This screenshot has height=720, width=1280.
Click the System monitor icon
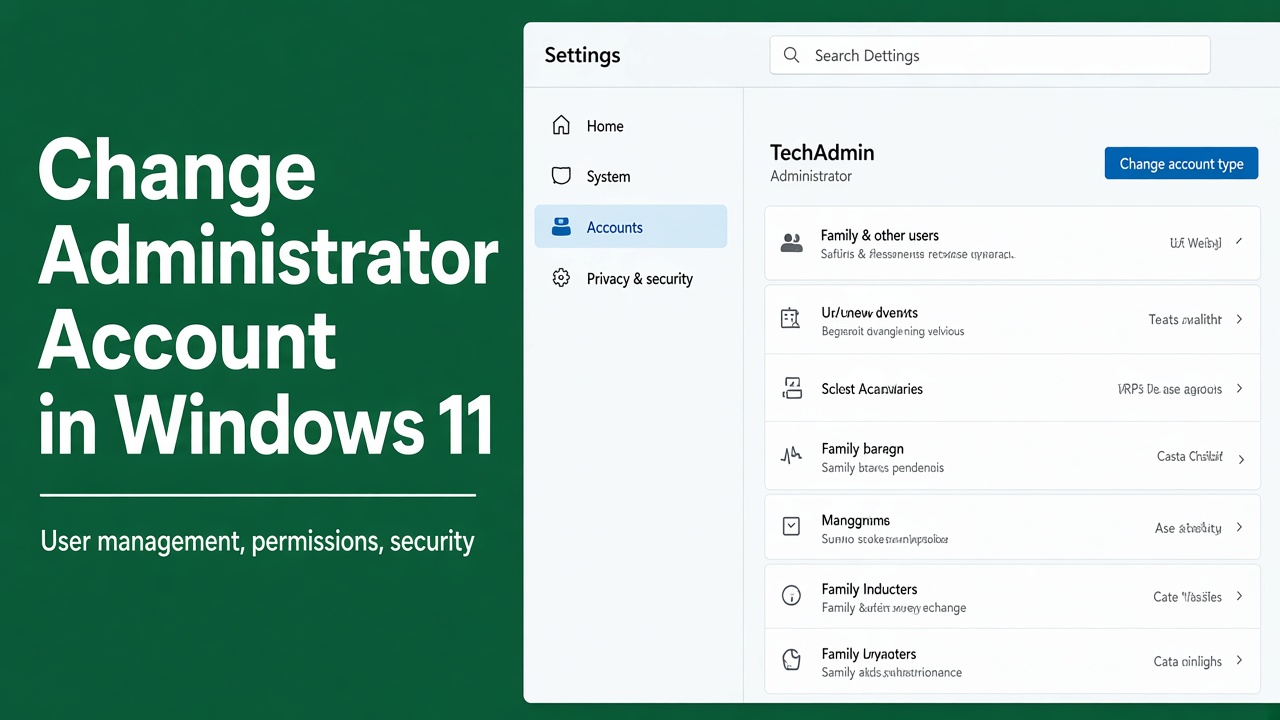[561, 176]
